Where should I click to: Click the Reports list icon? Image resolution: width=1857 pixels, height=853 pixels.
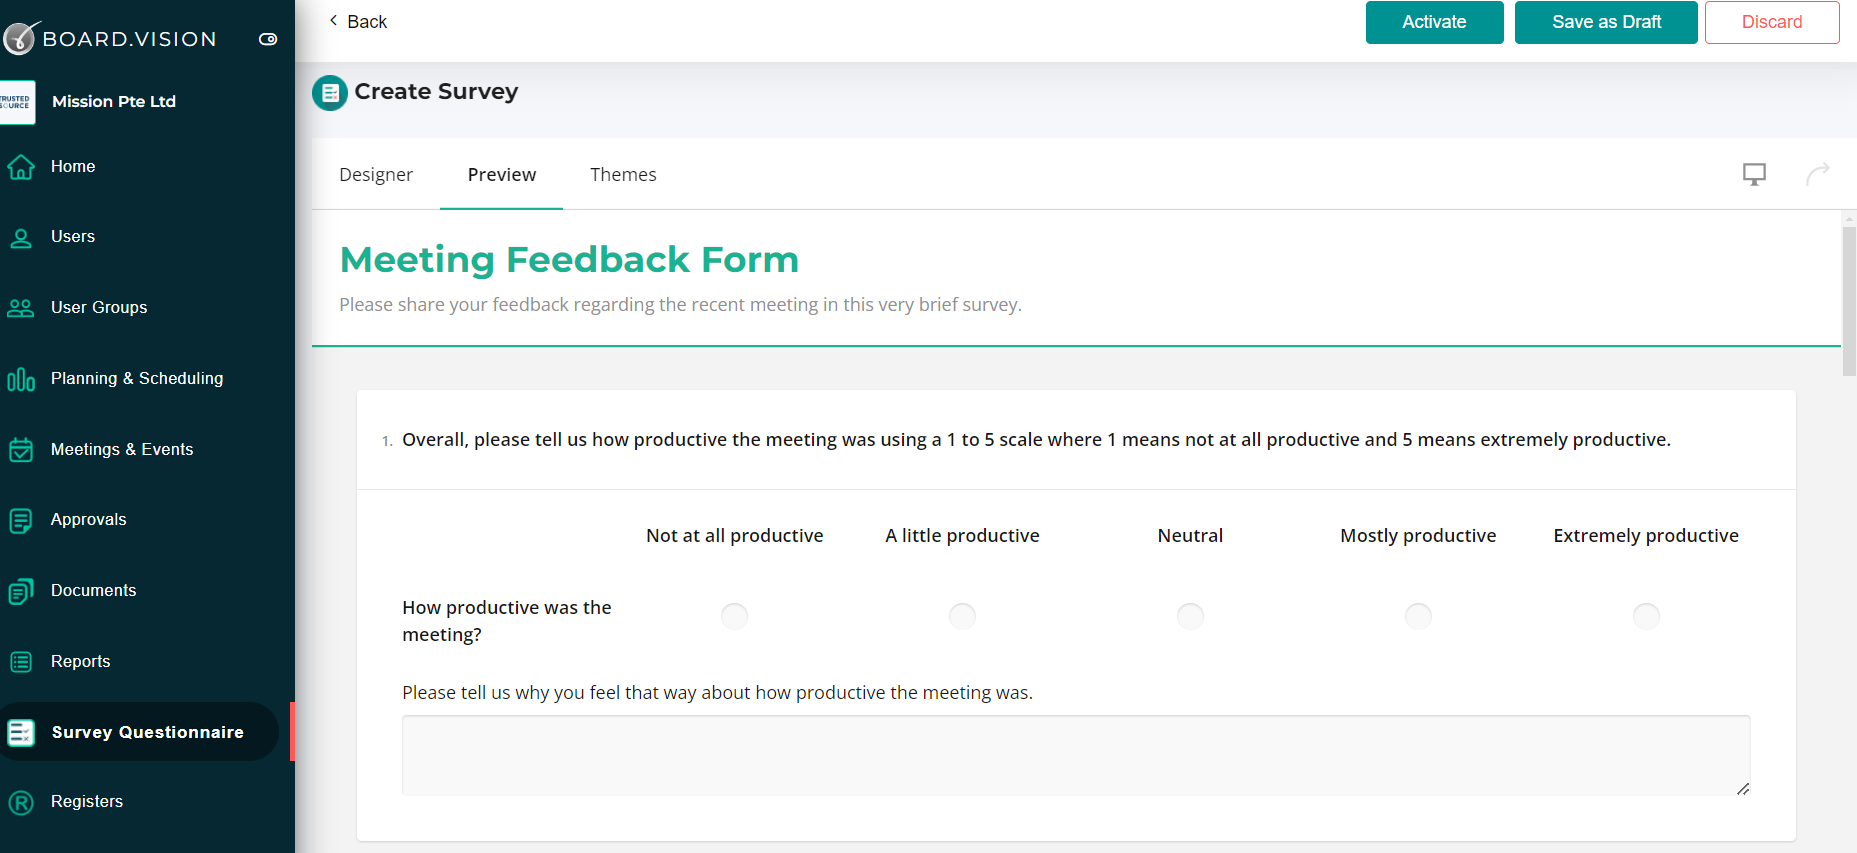pos(21,662)
